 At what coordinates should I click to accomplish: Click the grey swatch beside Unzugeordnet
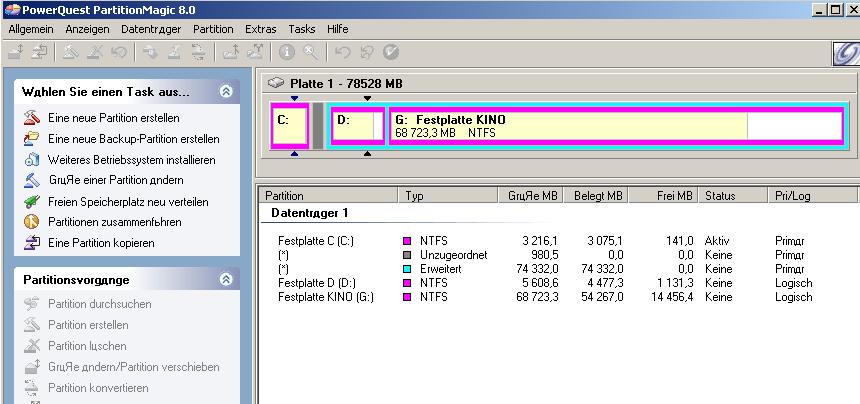[407, 255]
